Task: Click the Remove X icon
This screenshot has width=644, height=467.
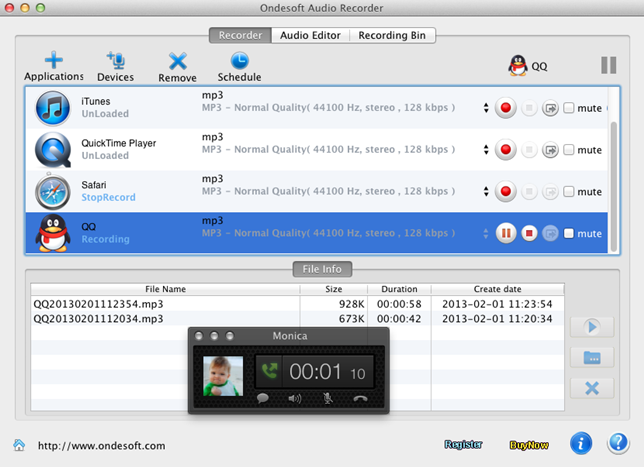Action: pos(177,61)
